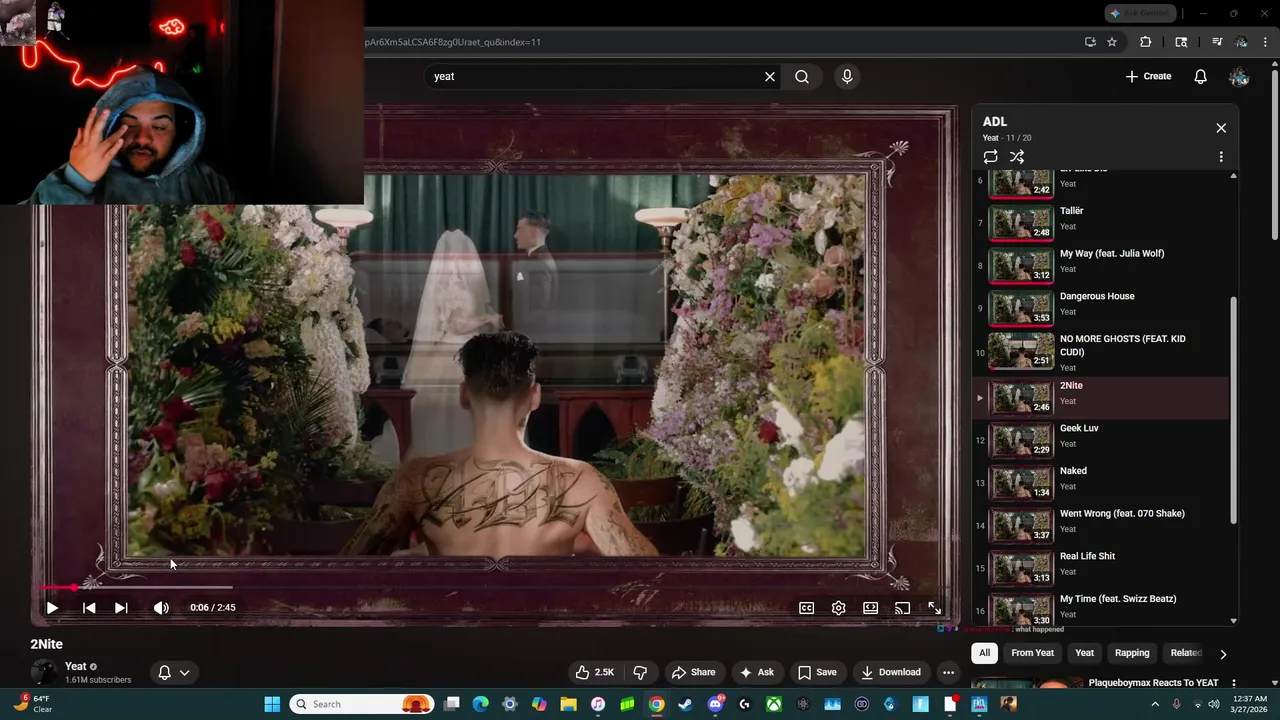Image resolution: width=1280 pixels, height=720 pixels.
Task: Open Chrome media controls icon
Action: point(1217,42)
